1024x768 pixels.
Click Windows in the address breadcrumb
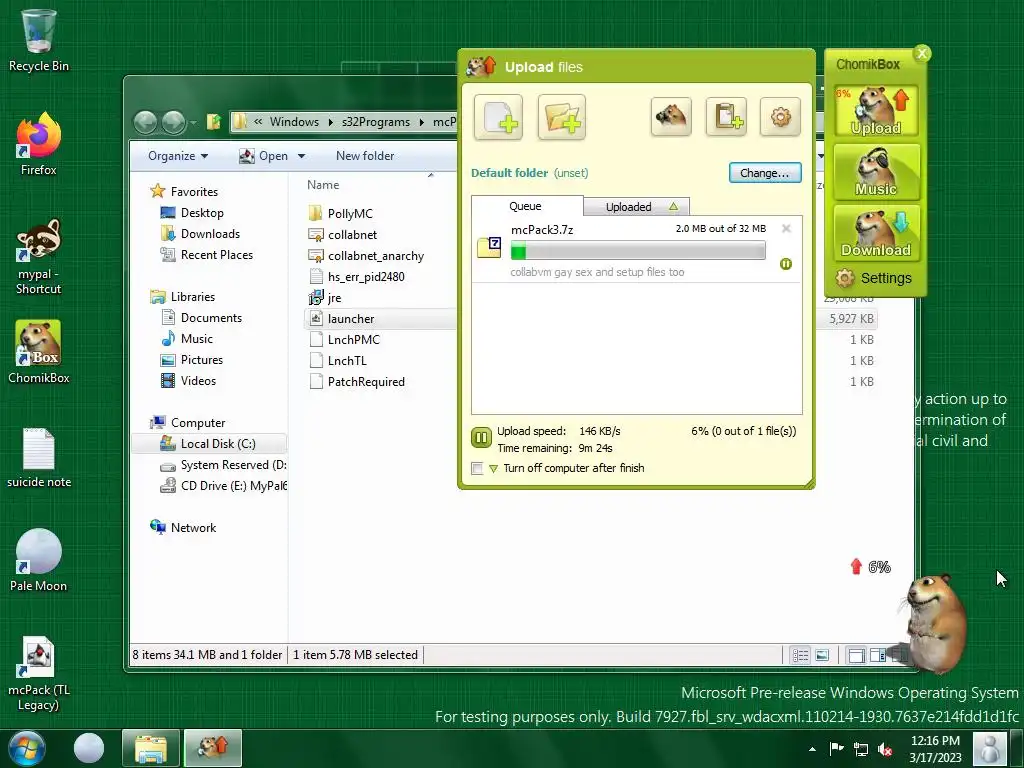pyautogui.click(x=295, y=122)
